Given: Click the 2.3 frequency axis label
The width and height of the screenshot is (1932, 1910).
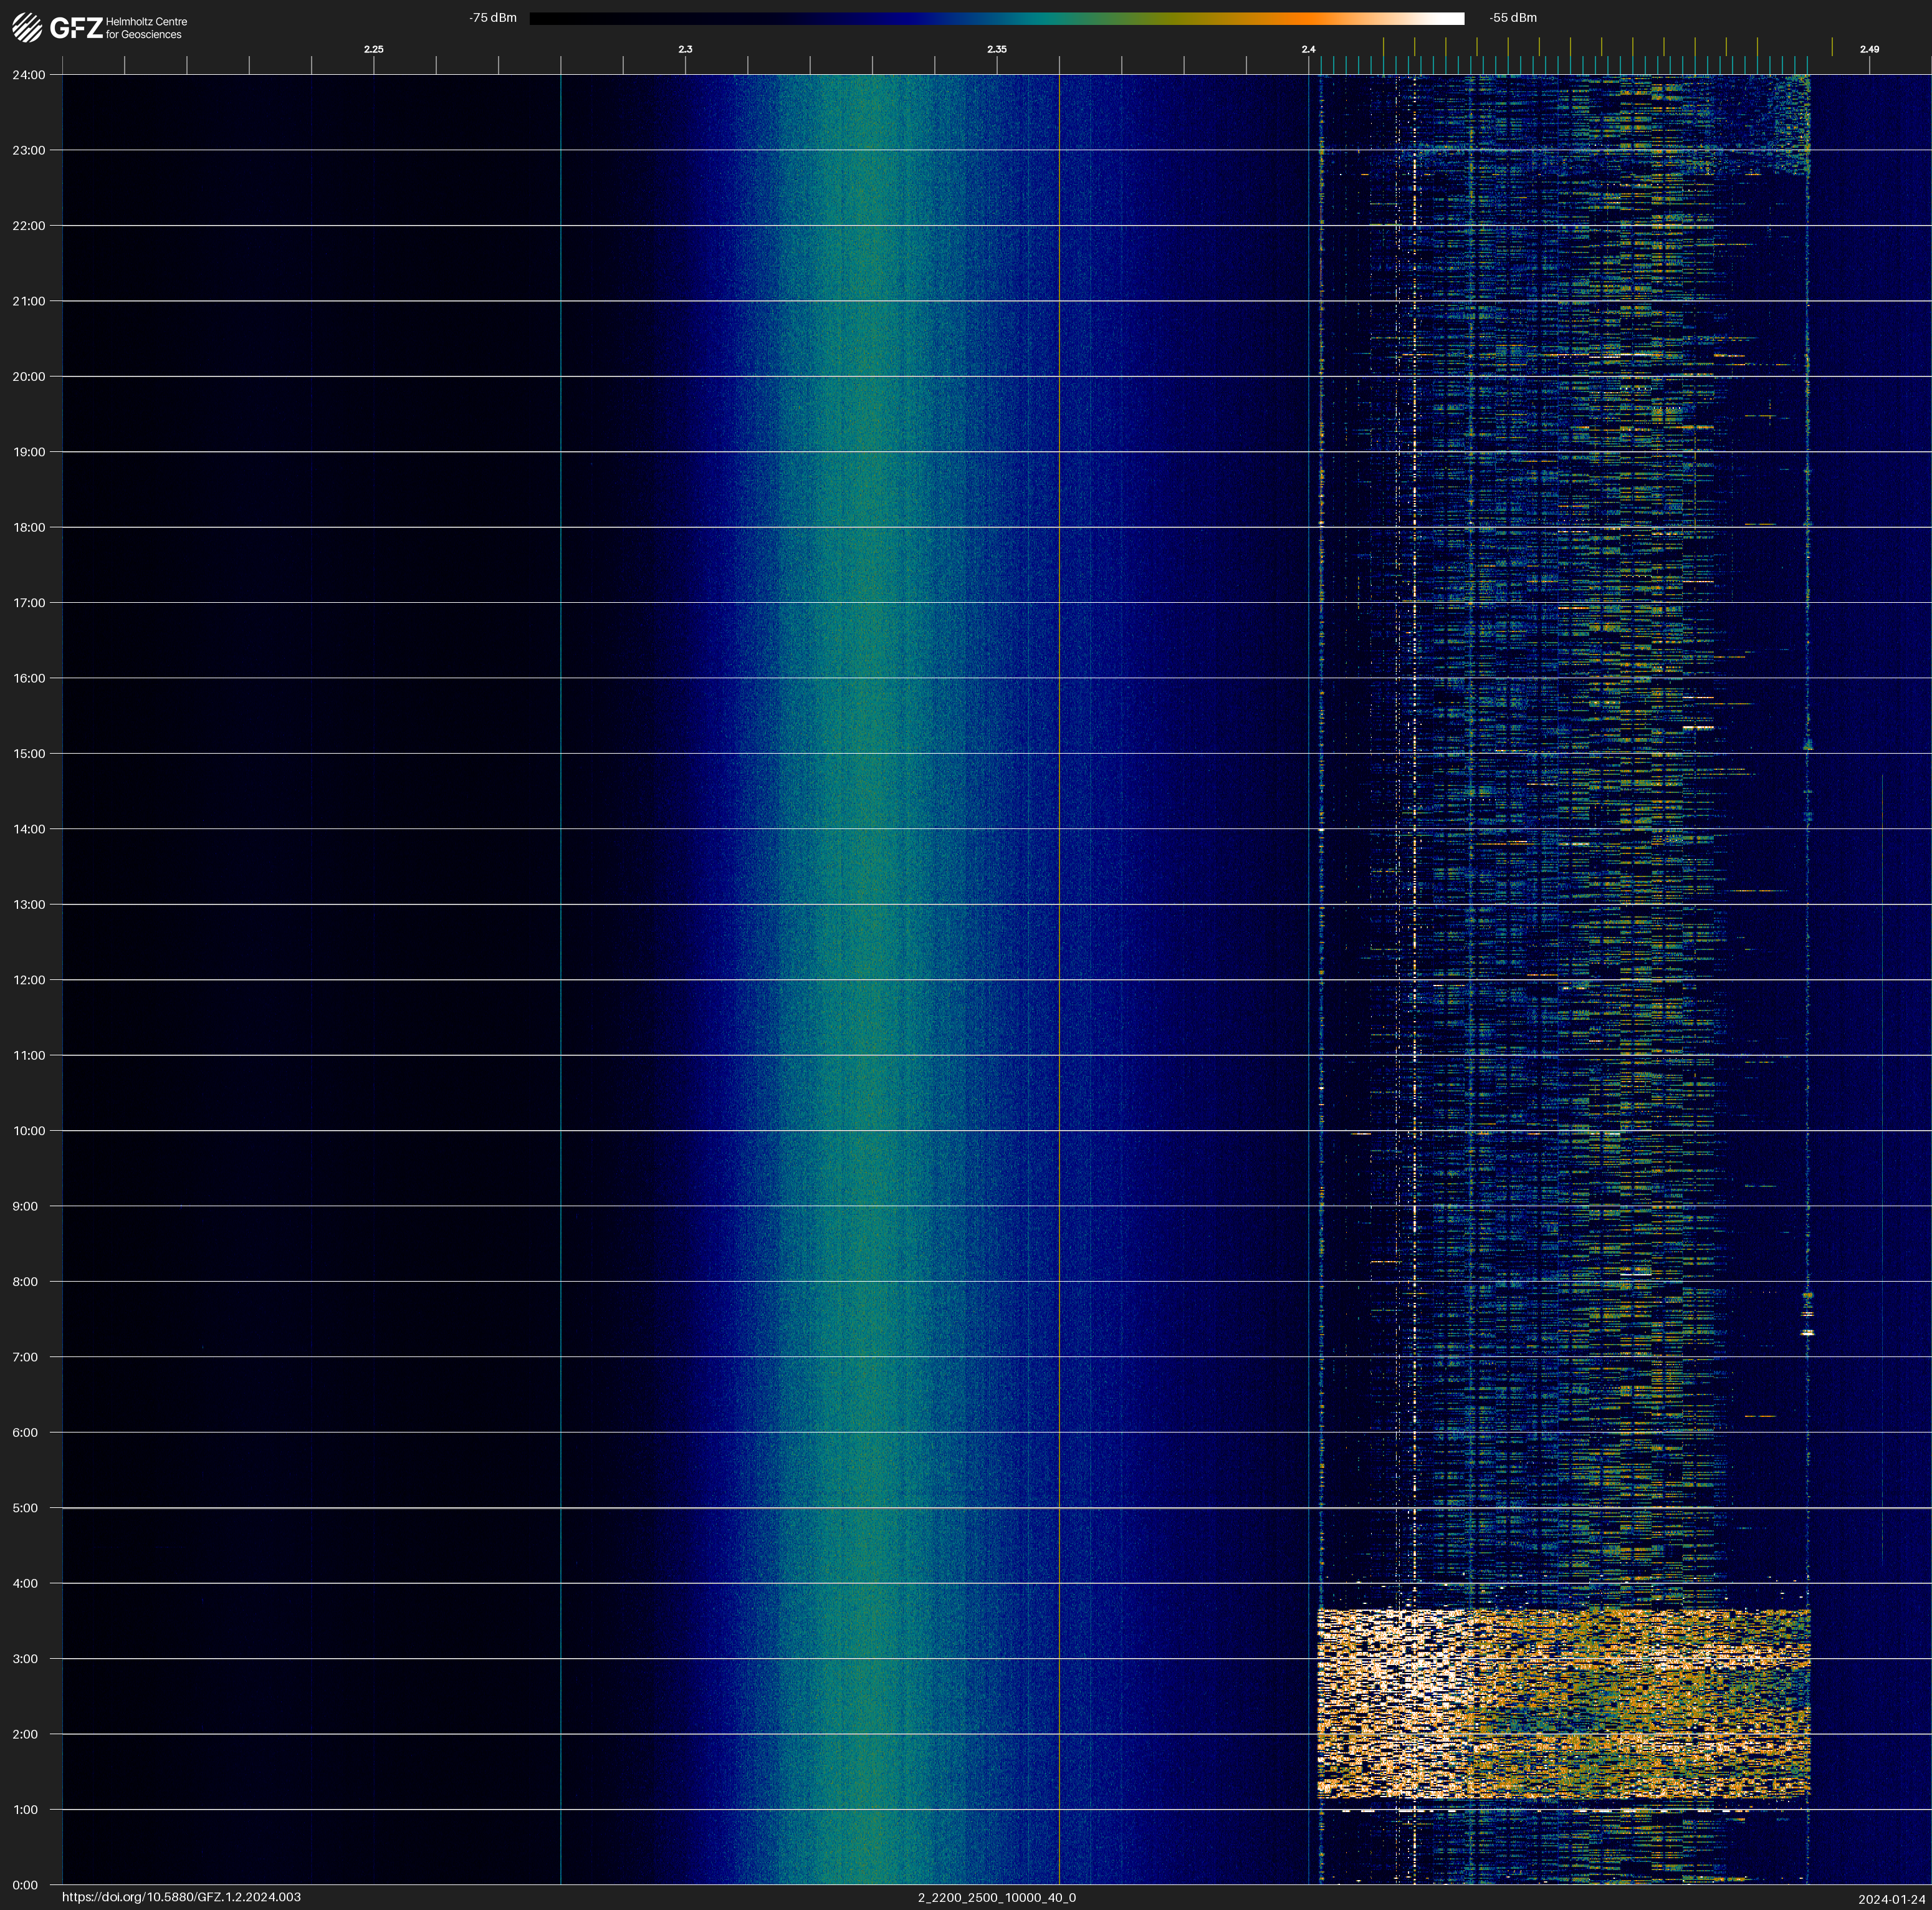Looking at the screenshot, I should tap(685, 49).
